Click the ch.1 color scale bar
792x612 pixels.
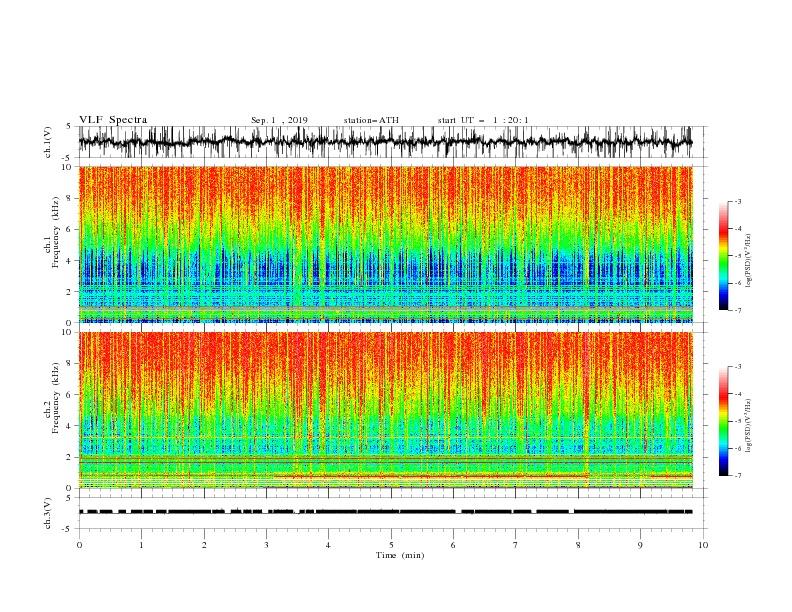[x=724, y=256]
